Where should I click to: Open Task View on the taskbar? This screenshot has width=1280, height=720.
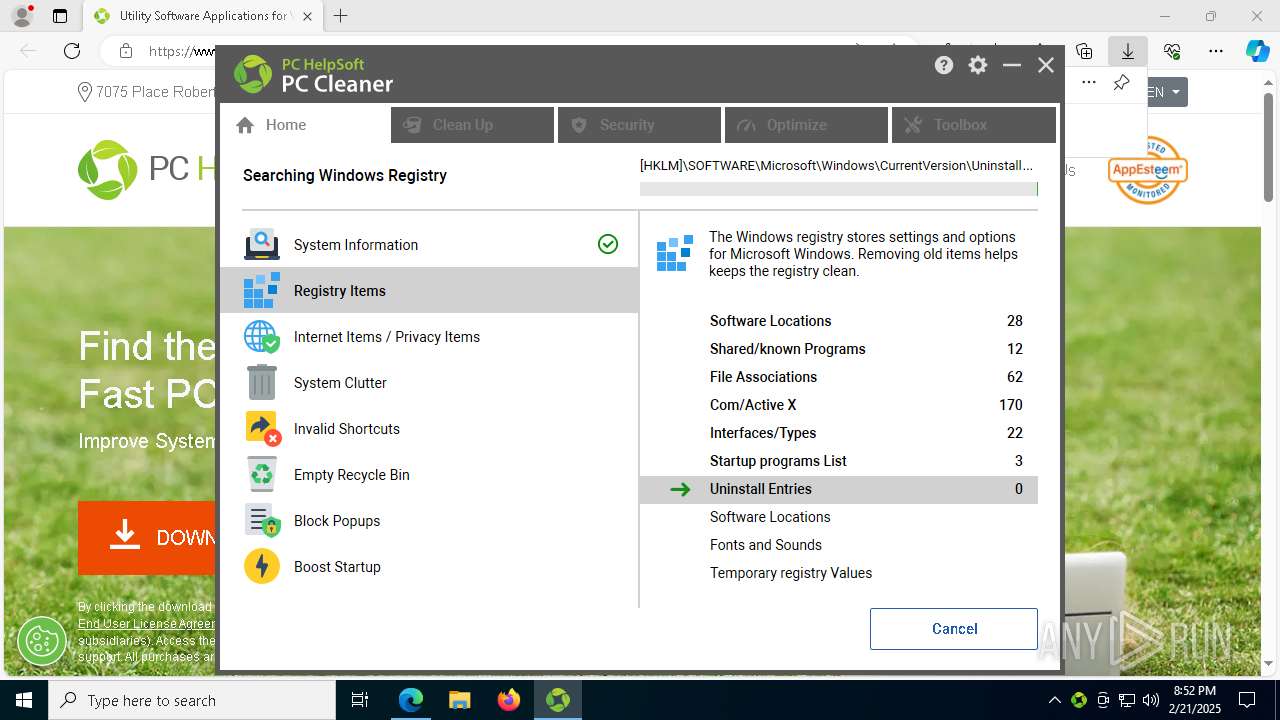point(360,700)
